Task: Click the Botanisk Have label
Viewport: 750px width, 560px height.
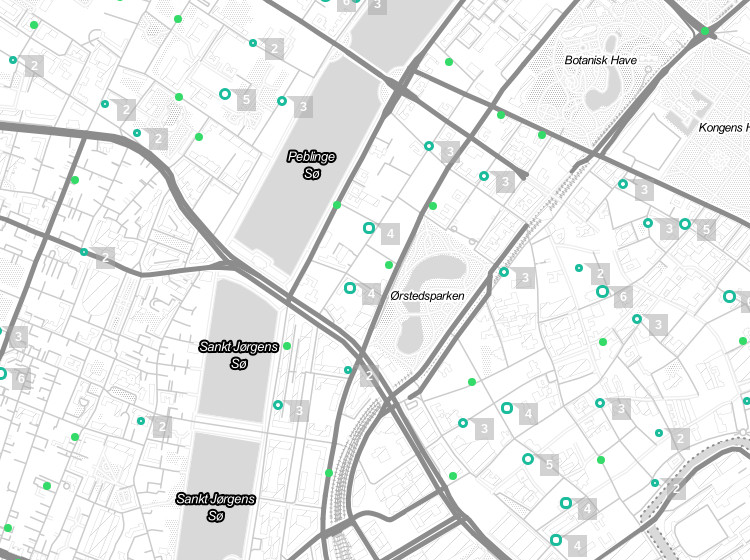Action: [x=600, y=60]
